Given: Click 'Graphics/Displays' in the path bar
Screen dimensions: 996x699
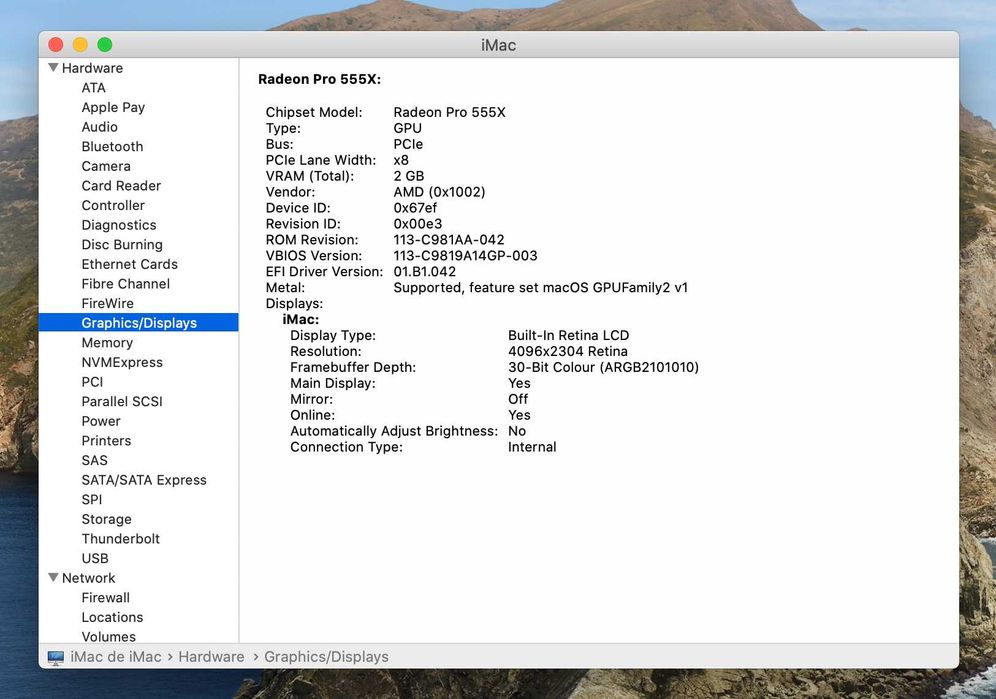Looking at the screenshot, I should coord(326,657).
